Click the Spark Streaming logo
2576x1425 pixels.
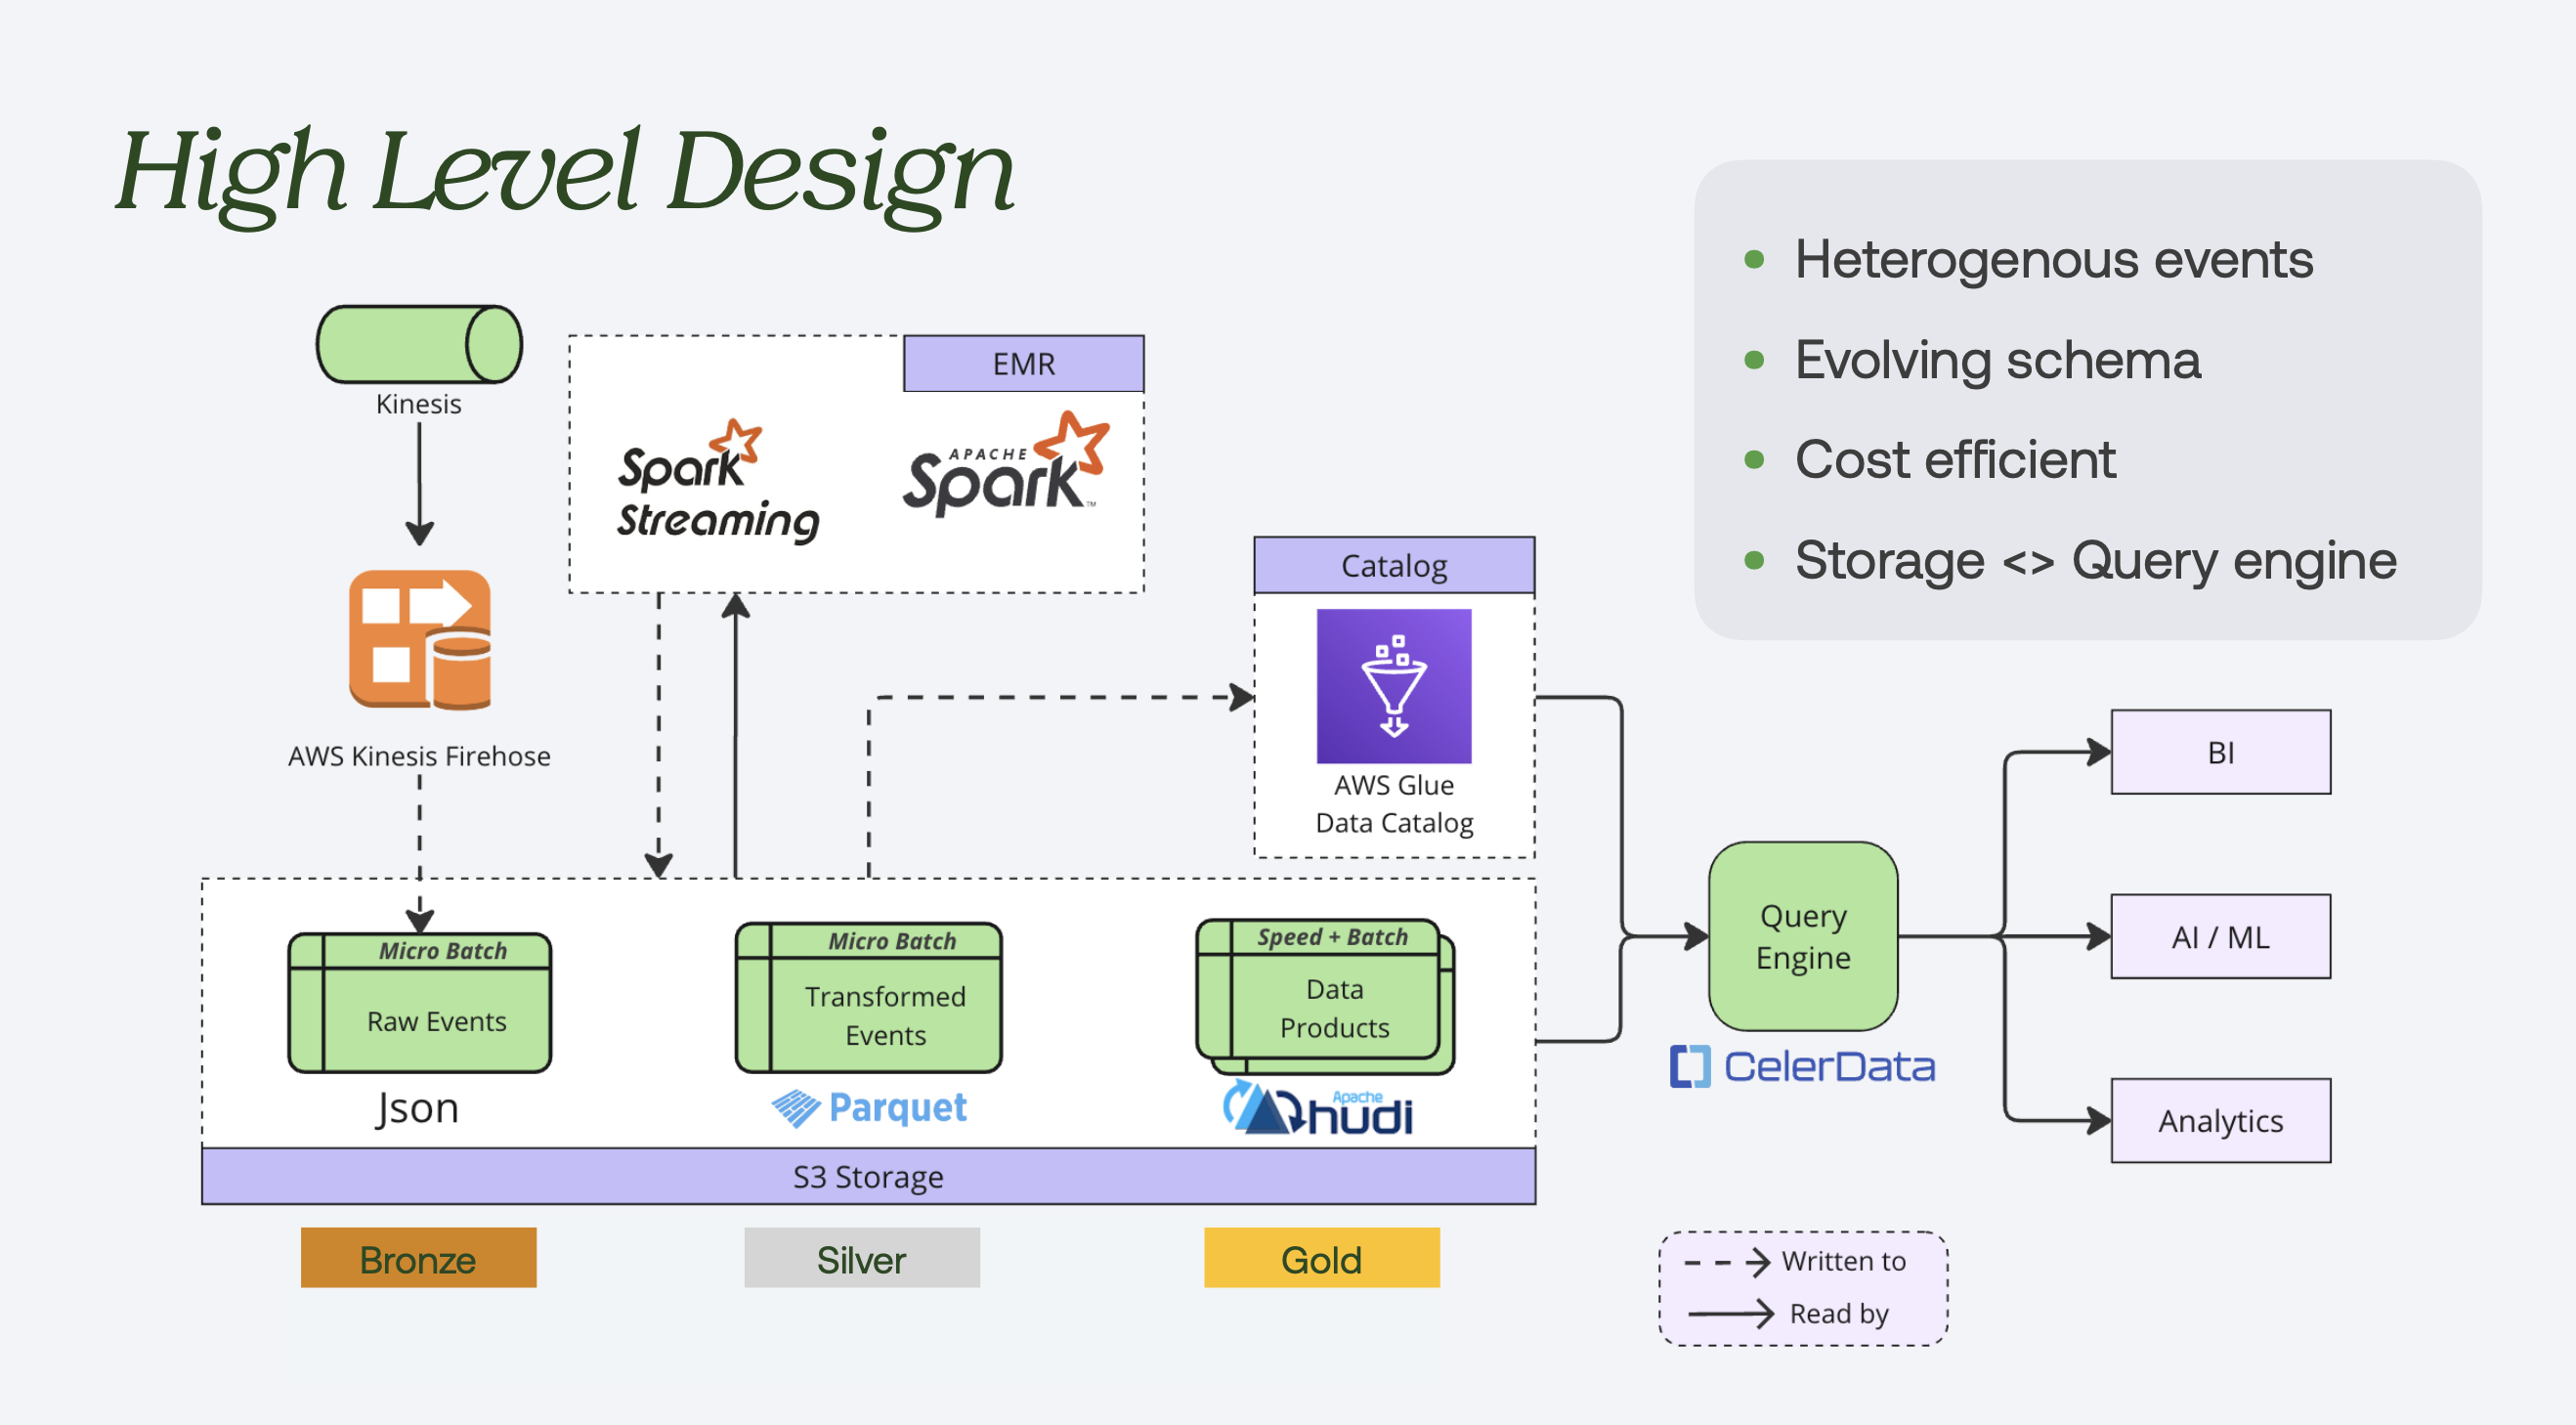717,482
